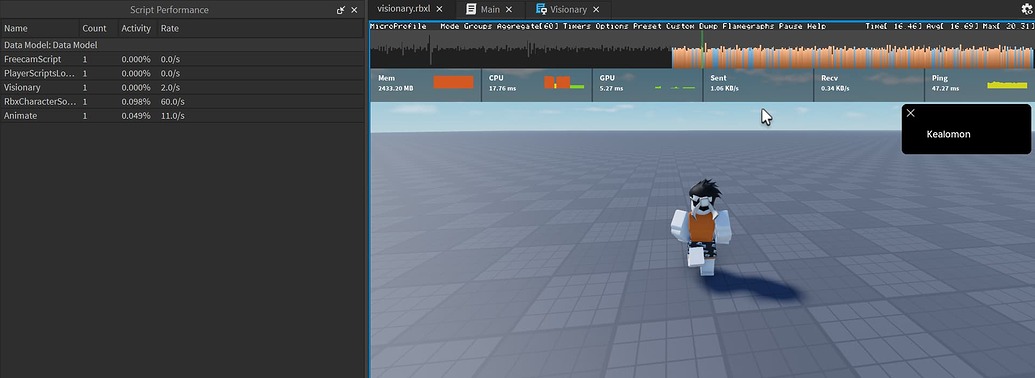The image size is (1035, 378).
Task: Close the visionary.rbxl tab
Action: pos(440,9)
